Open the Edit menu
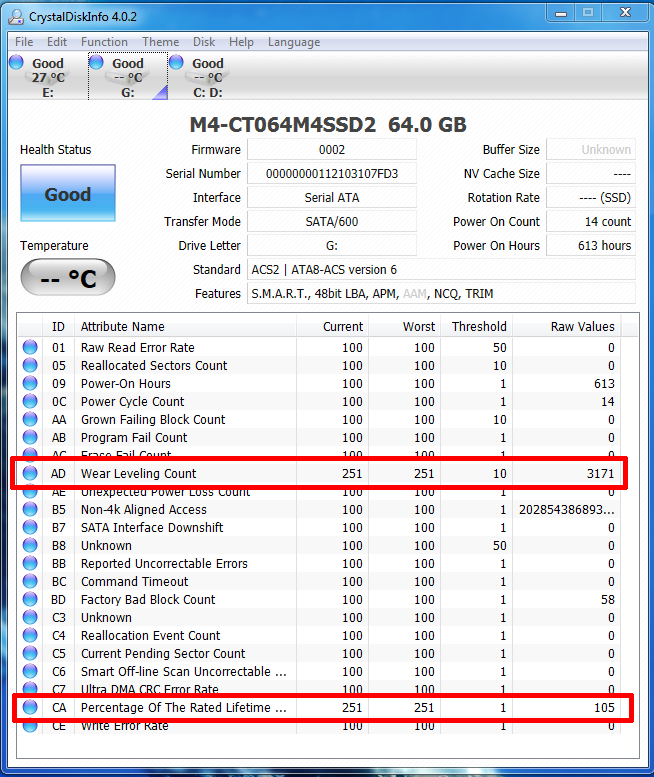The image size is (654, 777). pos(56,42)
